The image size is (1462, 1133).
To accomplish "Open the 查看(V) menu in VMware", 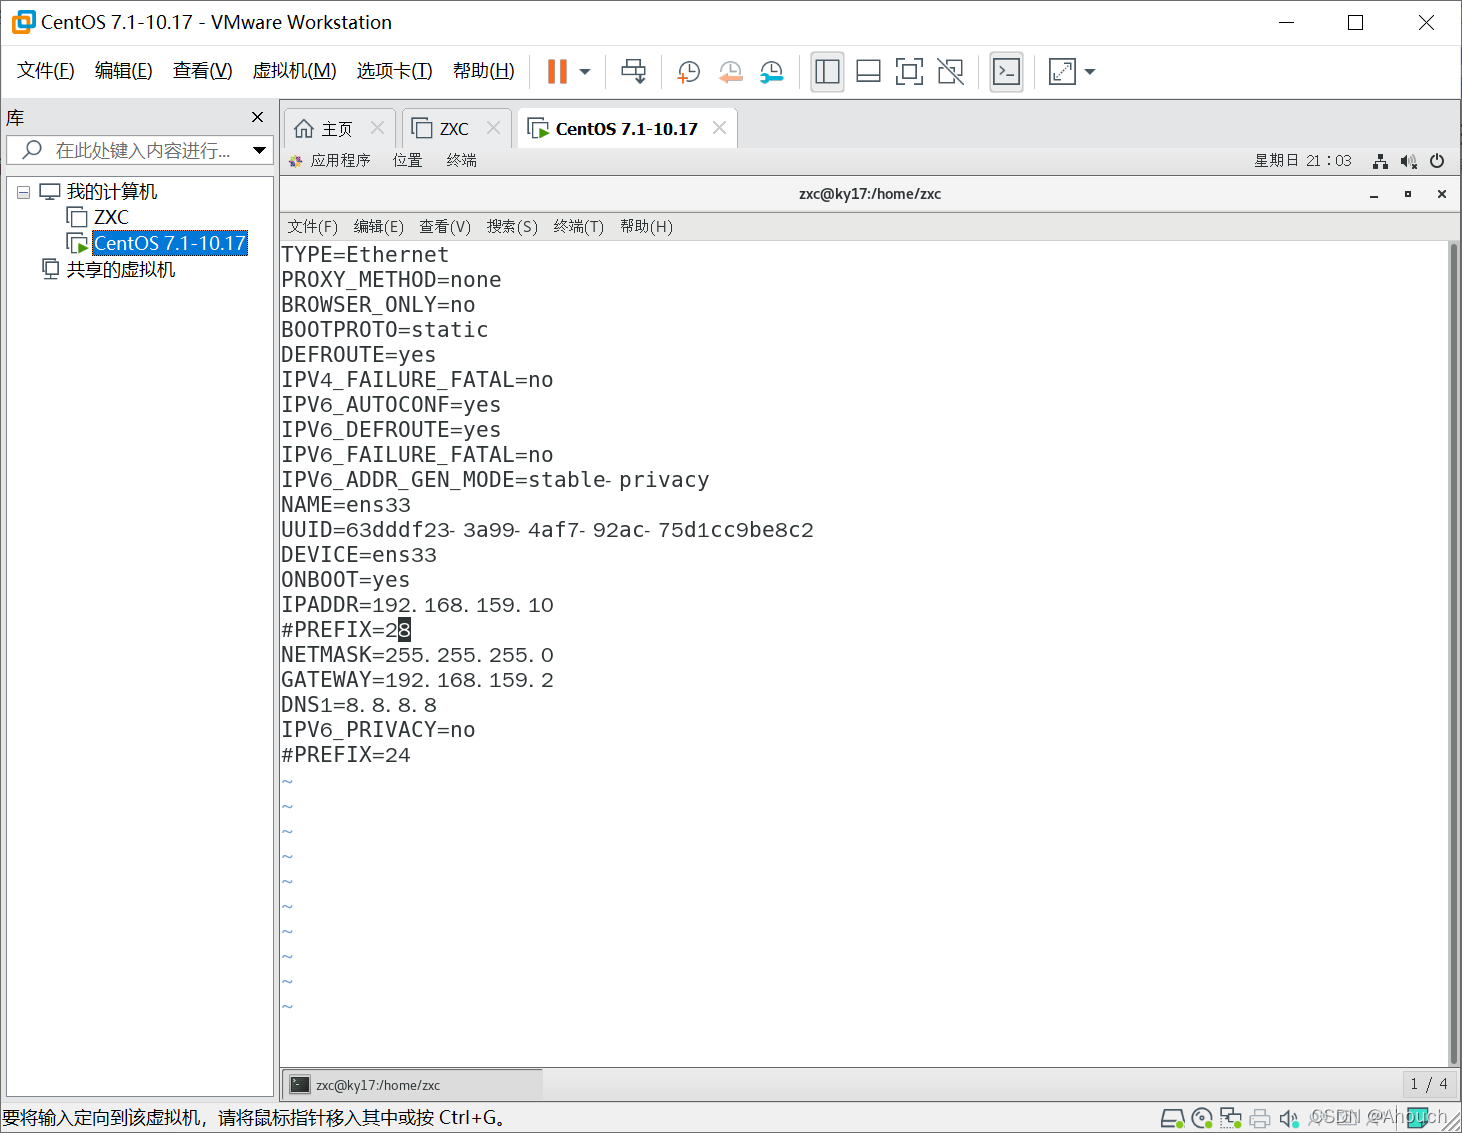I will (203, 71).
